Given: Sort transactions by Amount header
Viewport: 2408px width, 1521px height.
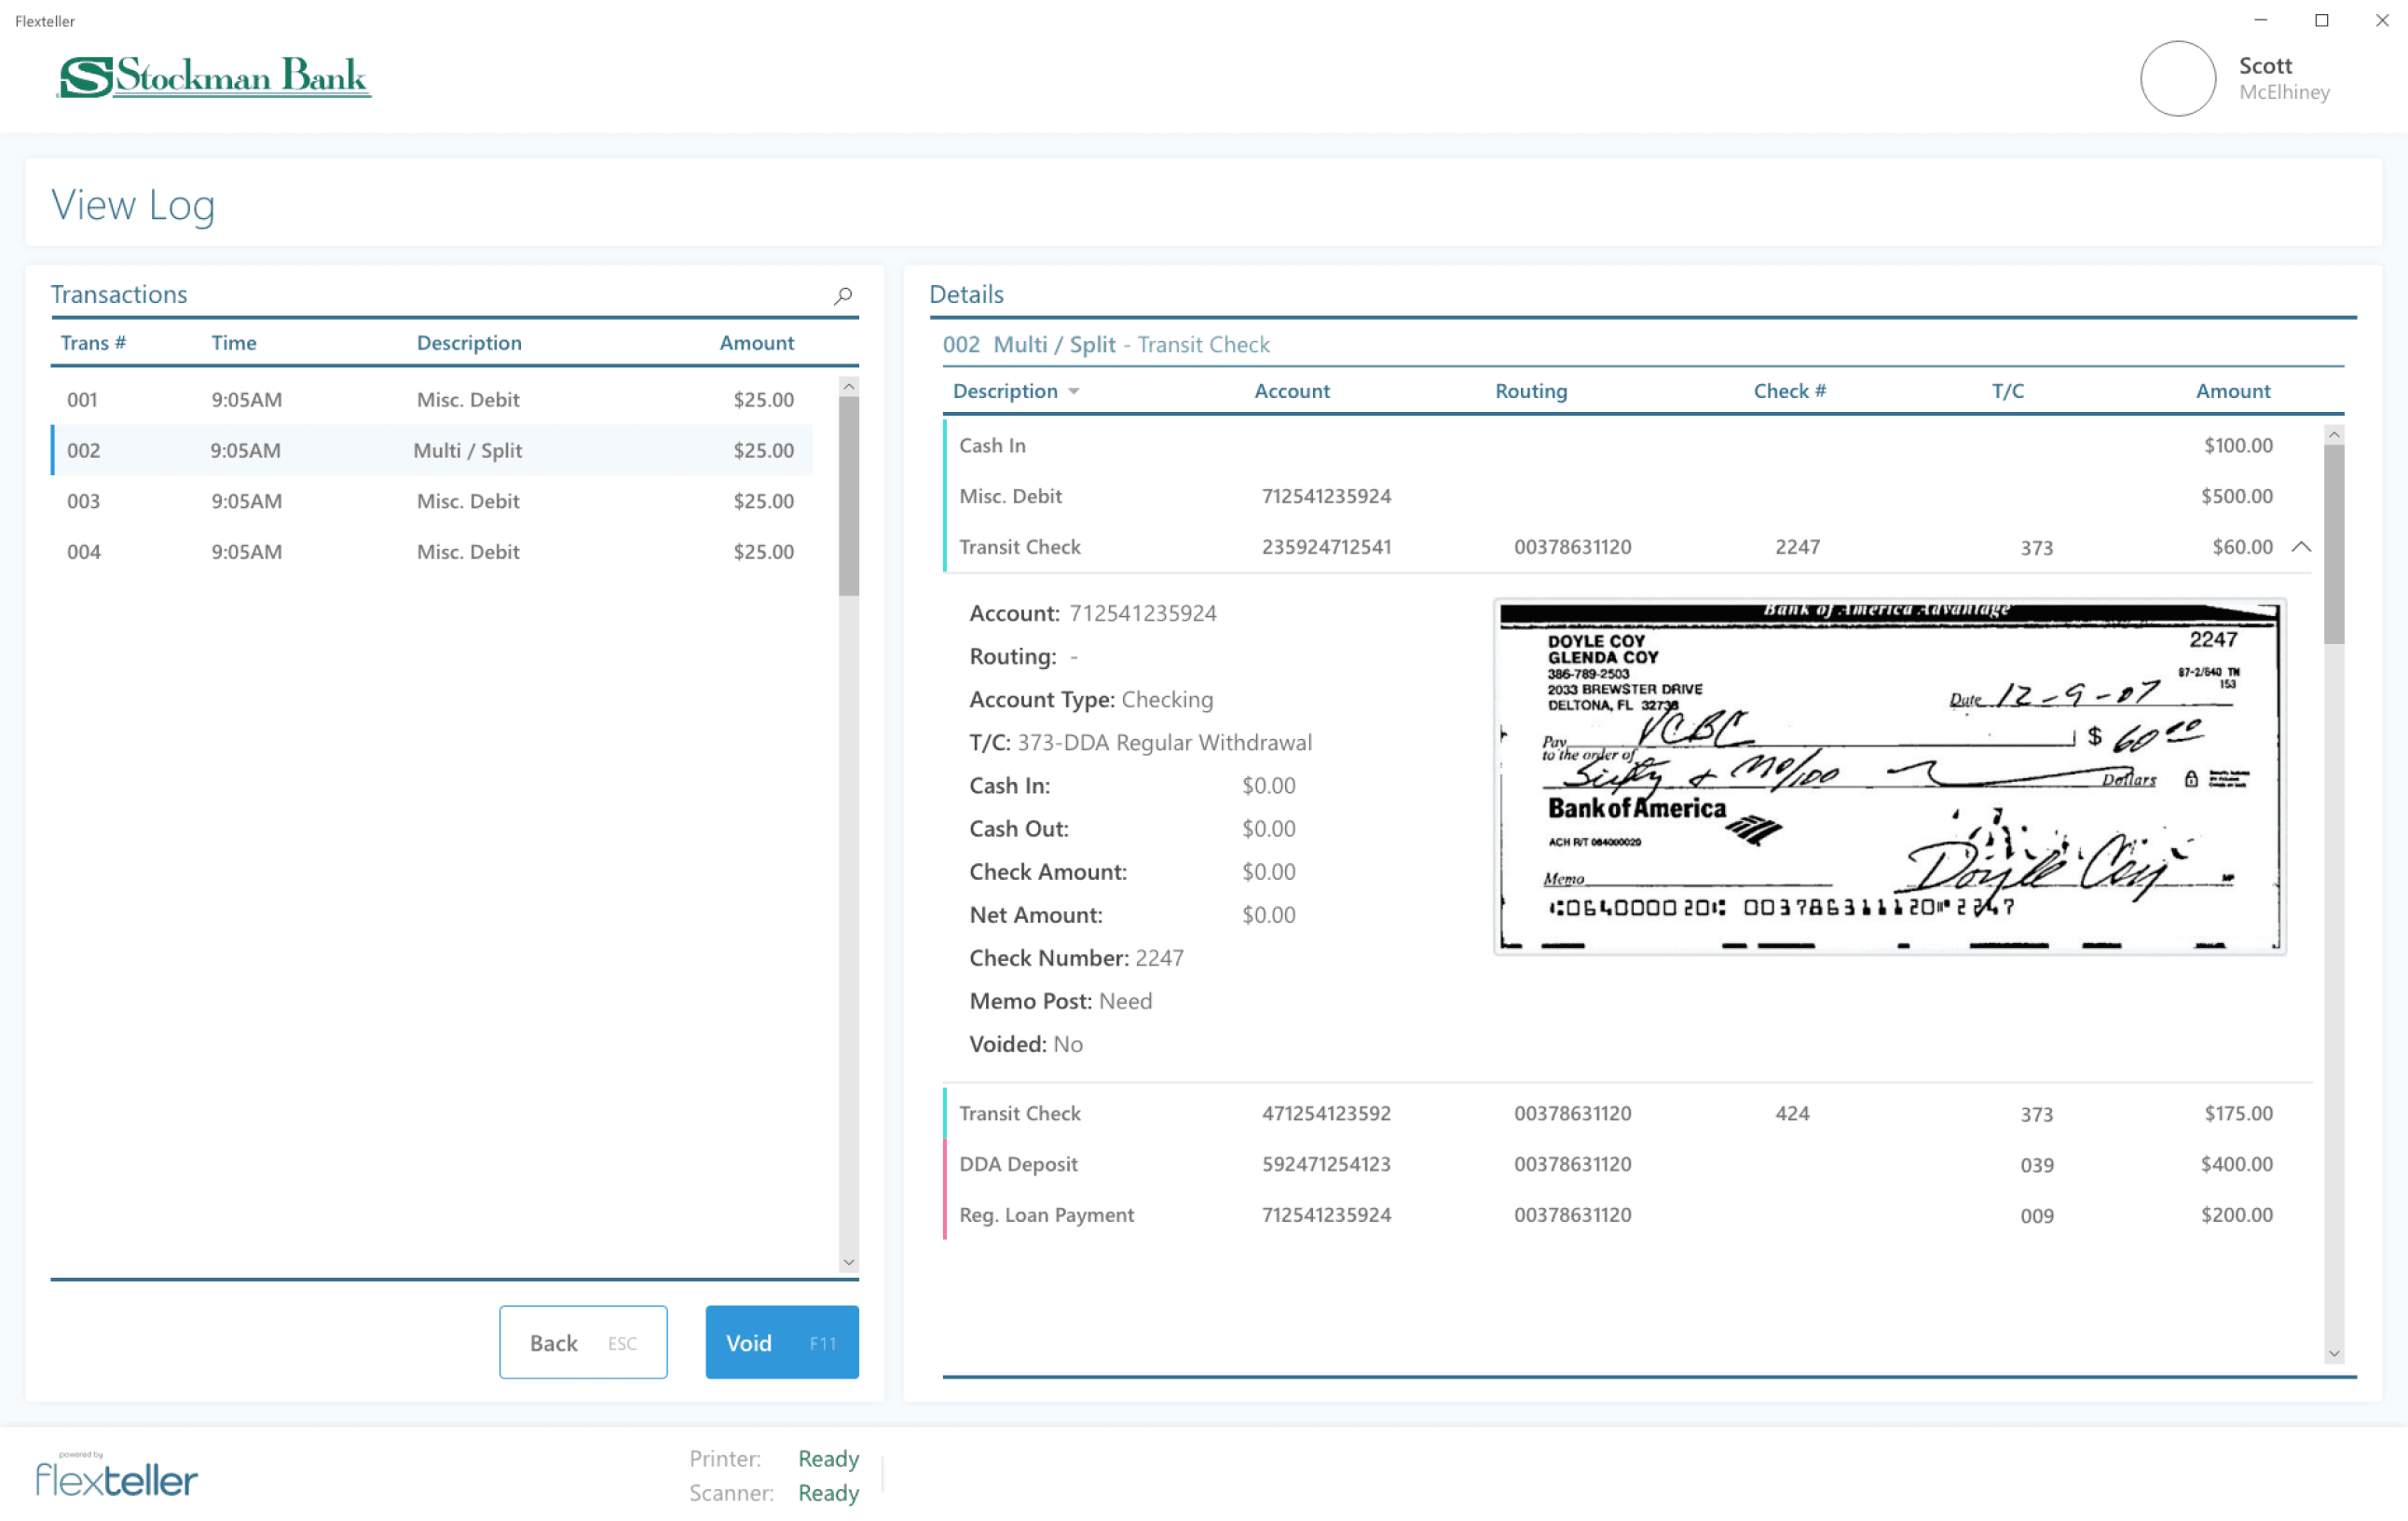Looking at the screenshot, I should coord(757,343).
